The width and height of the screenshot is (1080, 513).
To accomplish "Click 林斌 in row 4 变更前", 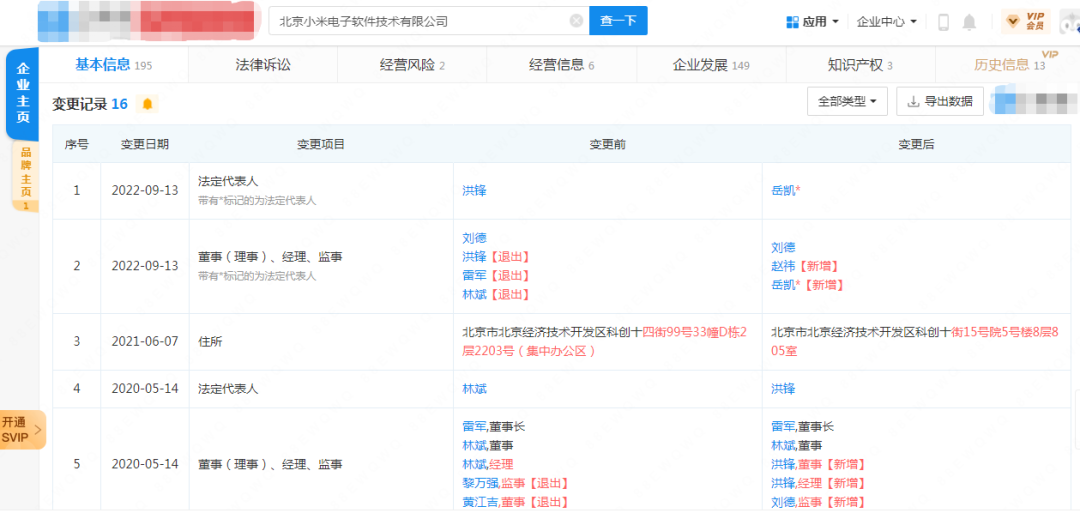I will (474, 389).
